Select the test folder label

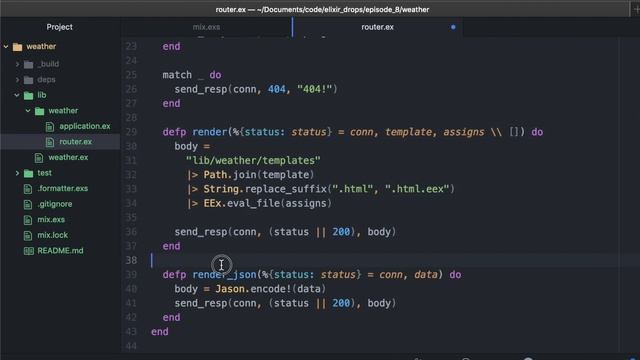coord(44,173)
